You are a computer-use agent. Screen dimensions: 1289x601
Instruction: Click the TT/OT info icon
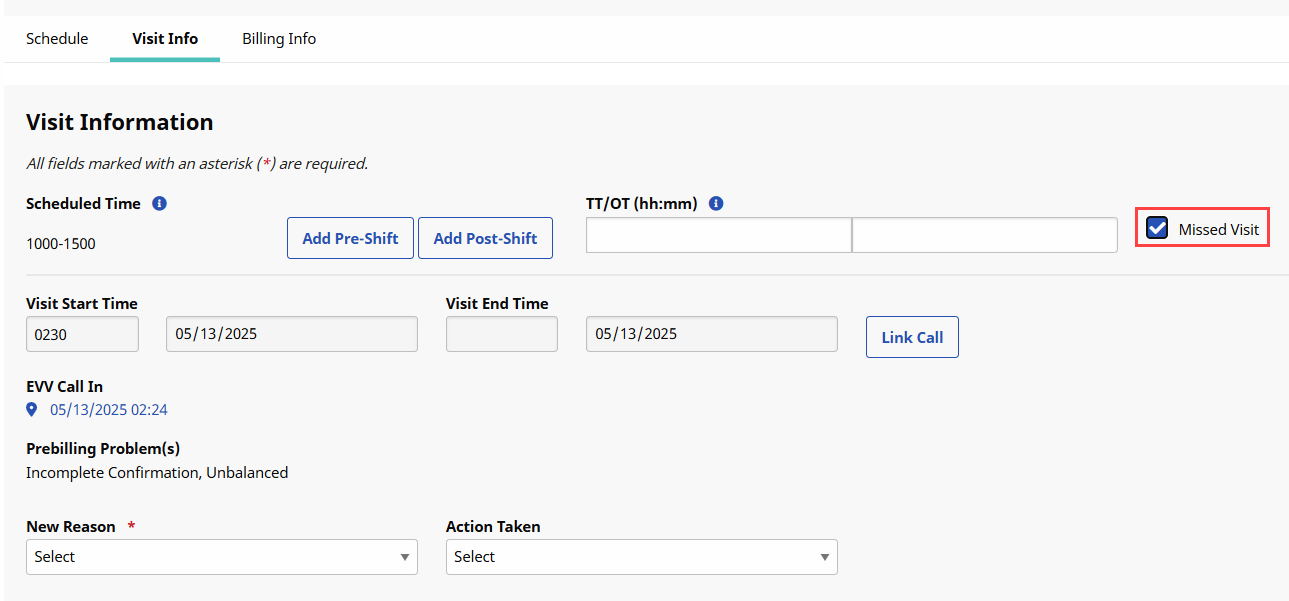tap(716, 204)
